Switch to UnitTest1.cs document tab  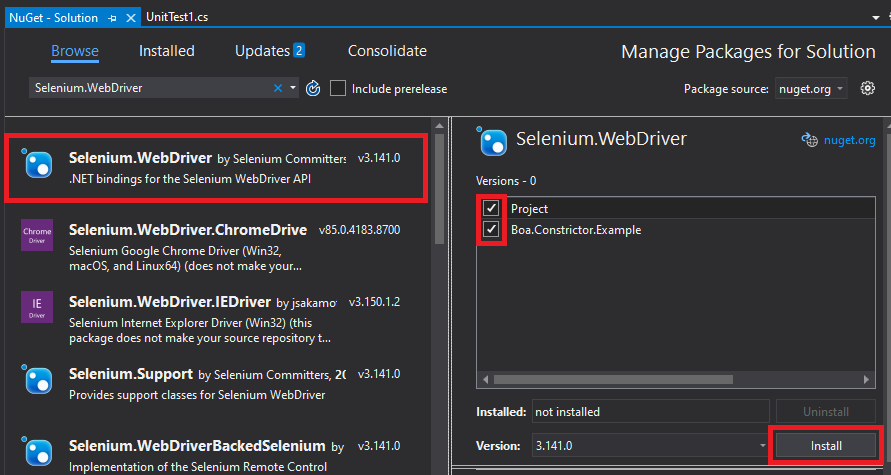(177, 18)
